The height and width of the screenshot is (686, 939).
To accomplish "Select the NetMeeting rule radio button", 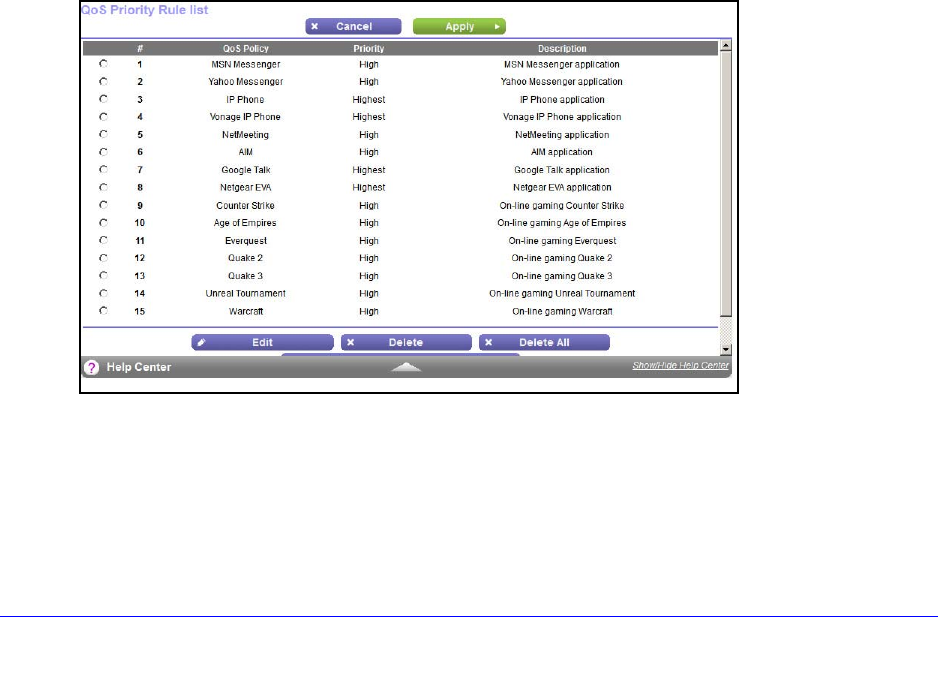I will (x=104, y=134).
